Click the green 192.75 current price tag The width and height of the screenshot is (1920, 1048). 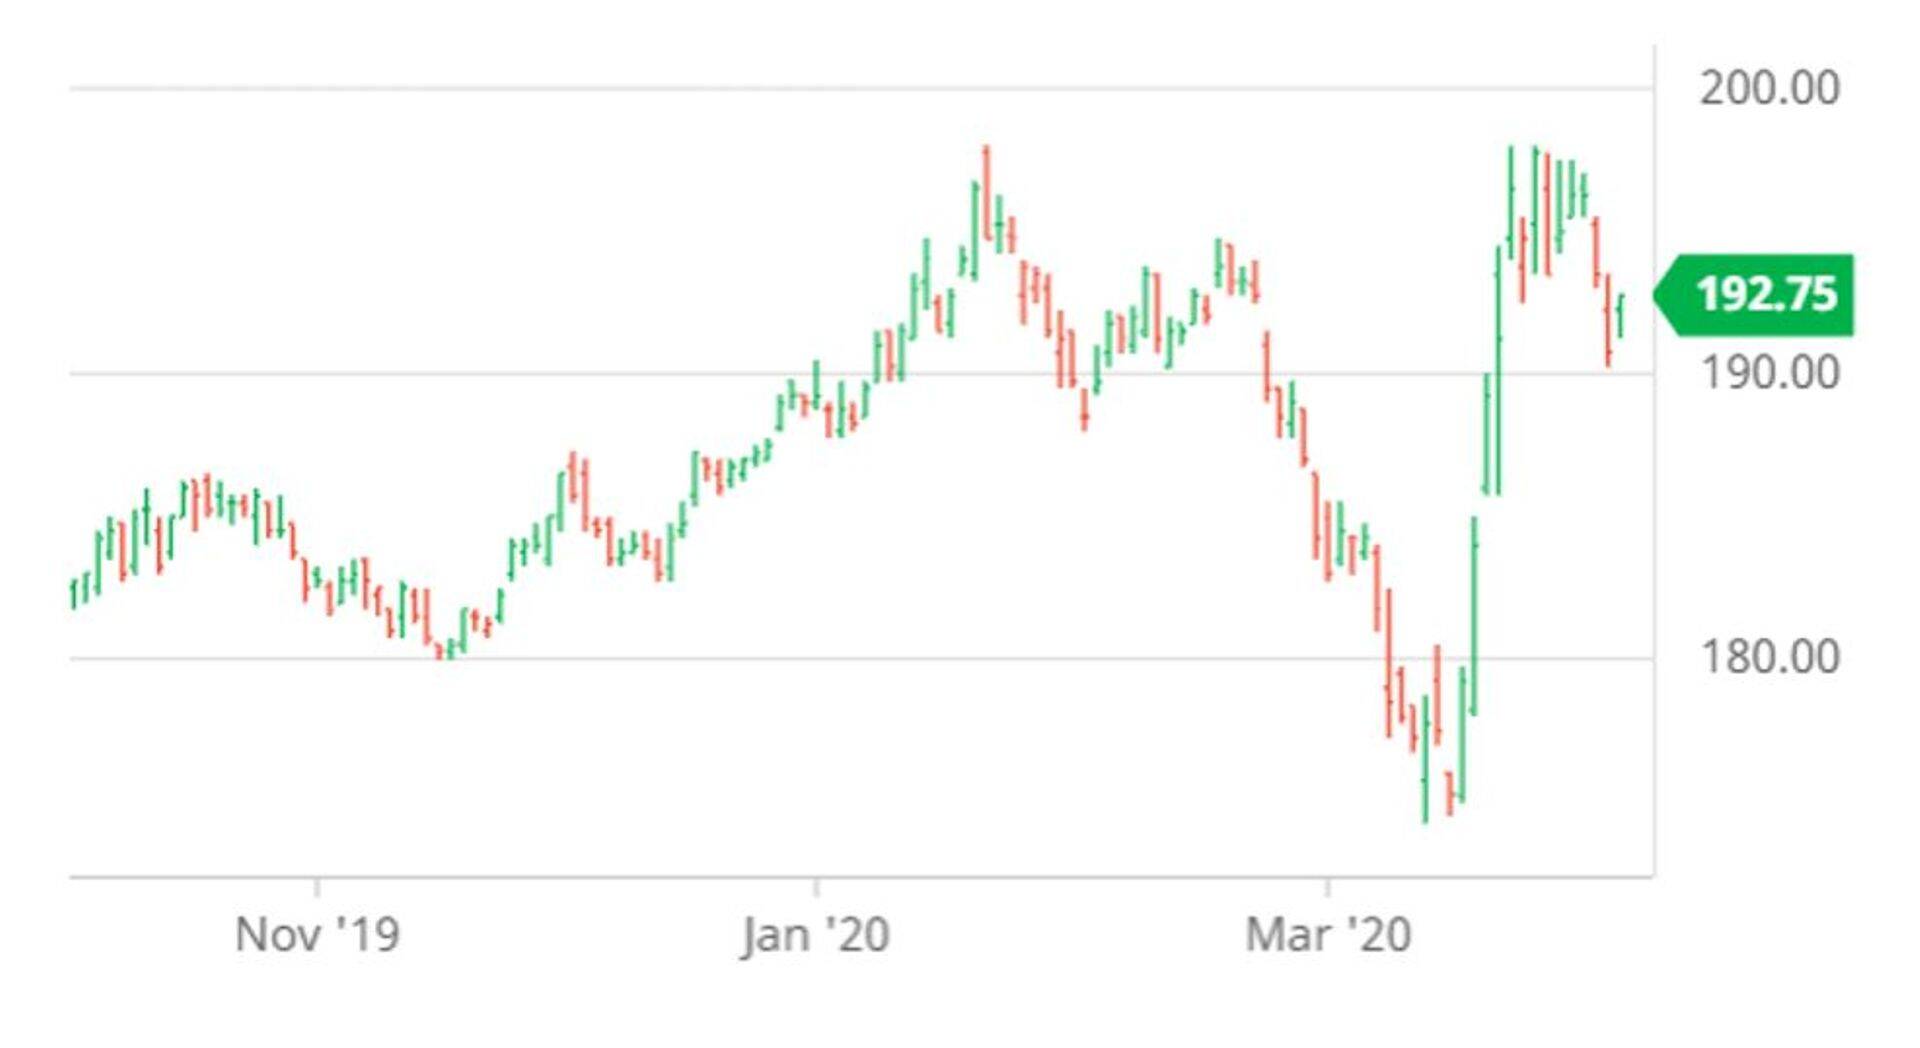tap(1765, 295)
